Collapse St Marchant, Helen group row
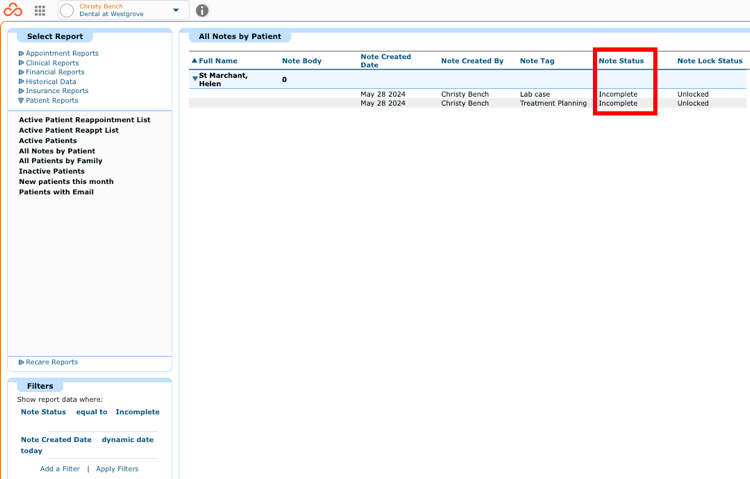 pos(195,78)
